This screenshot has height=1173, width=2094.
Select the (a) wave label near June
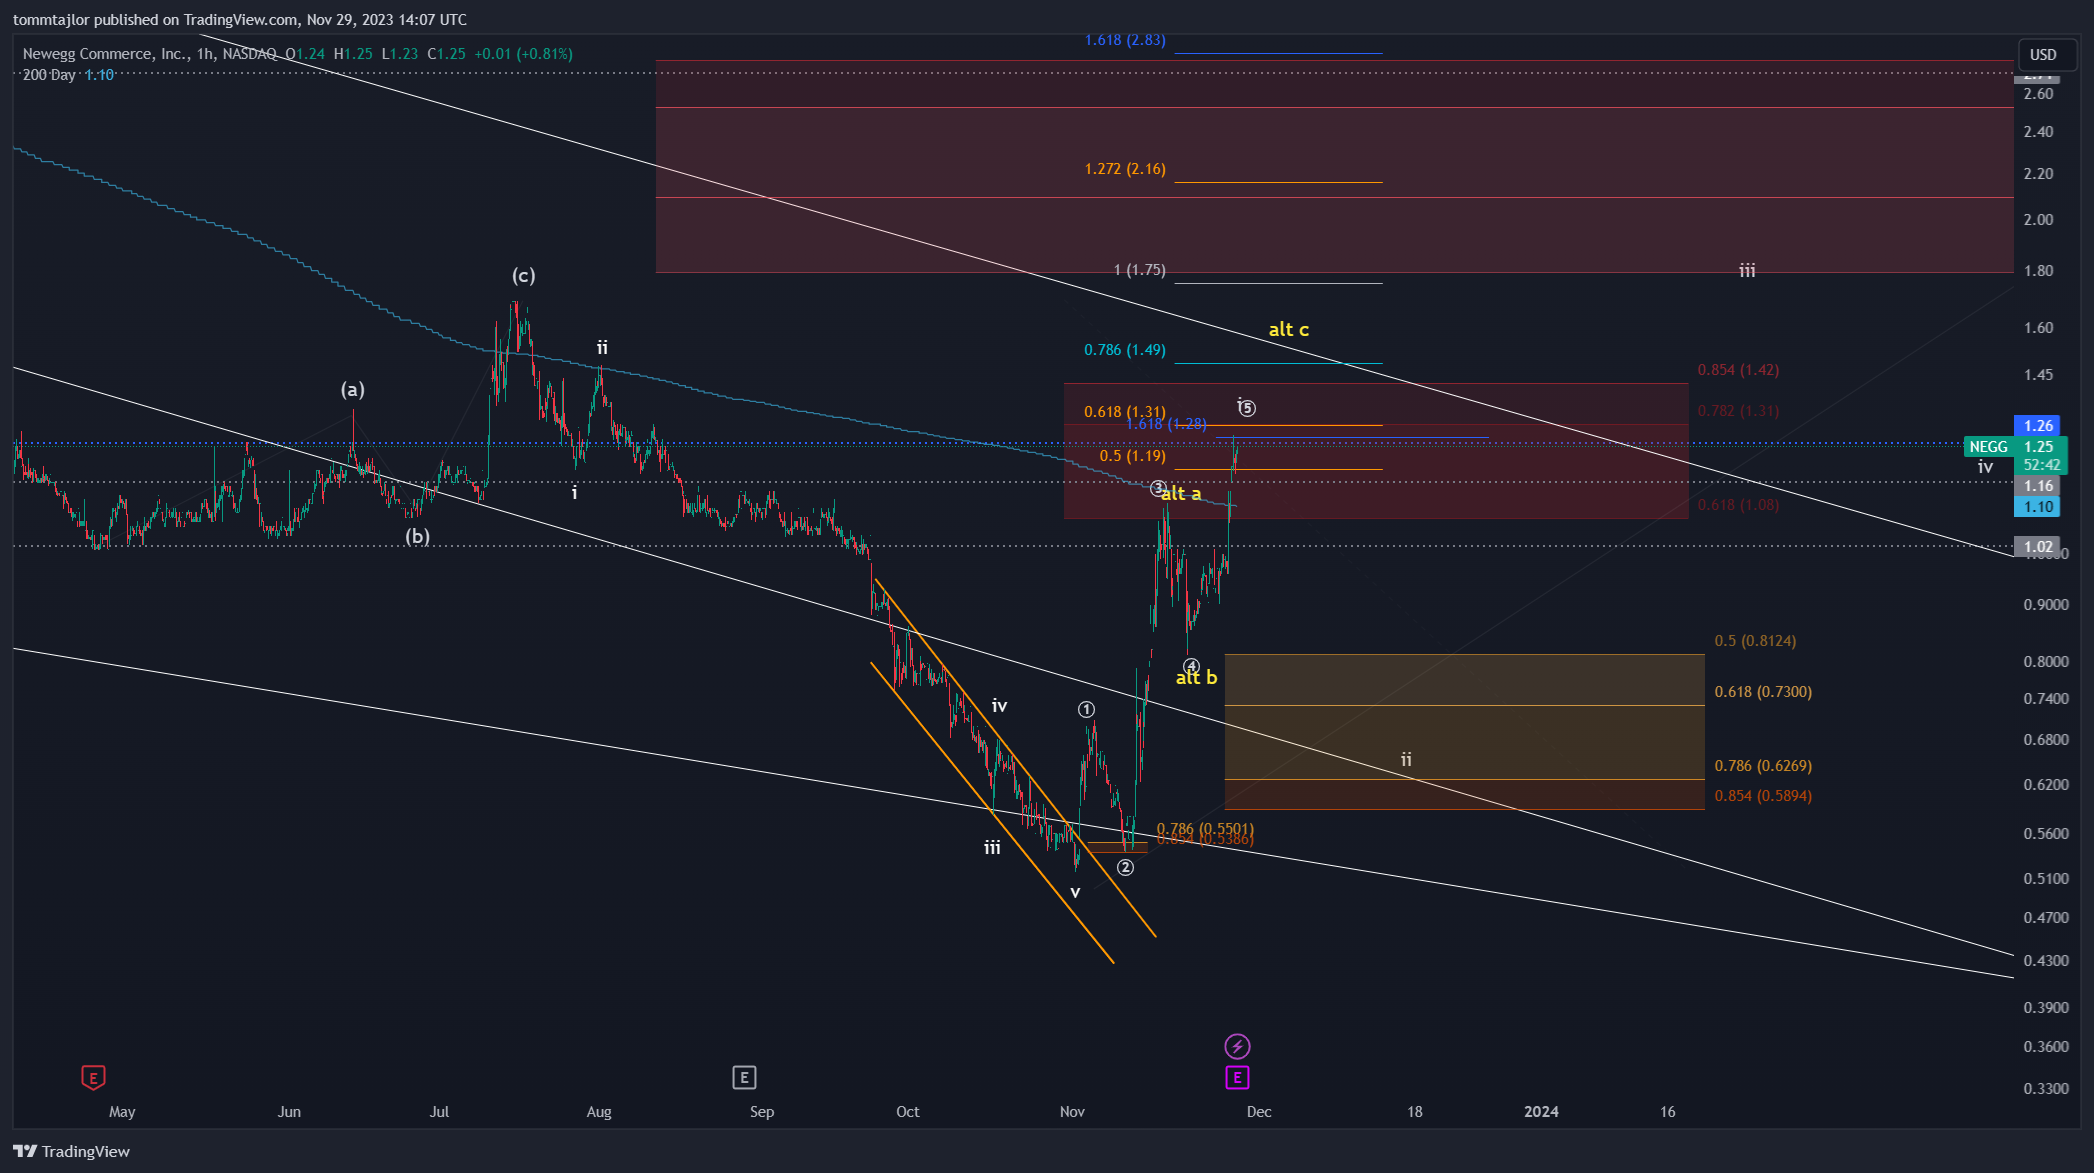352,390
